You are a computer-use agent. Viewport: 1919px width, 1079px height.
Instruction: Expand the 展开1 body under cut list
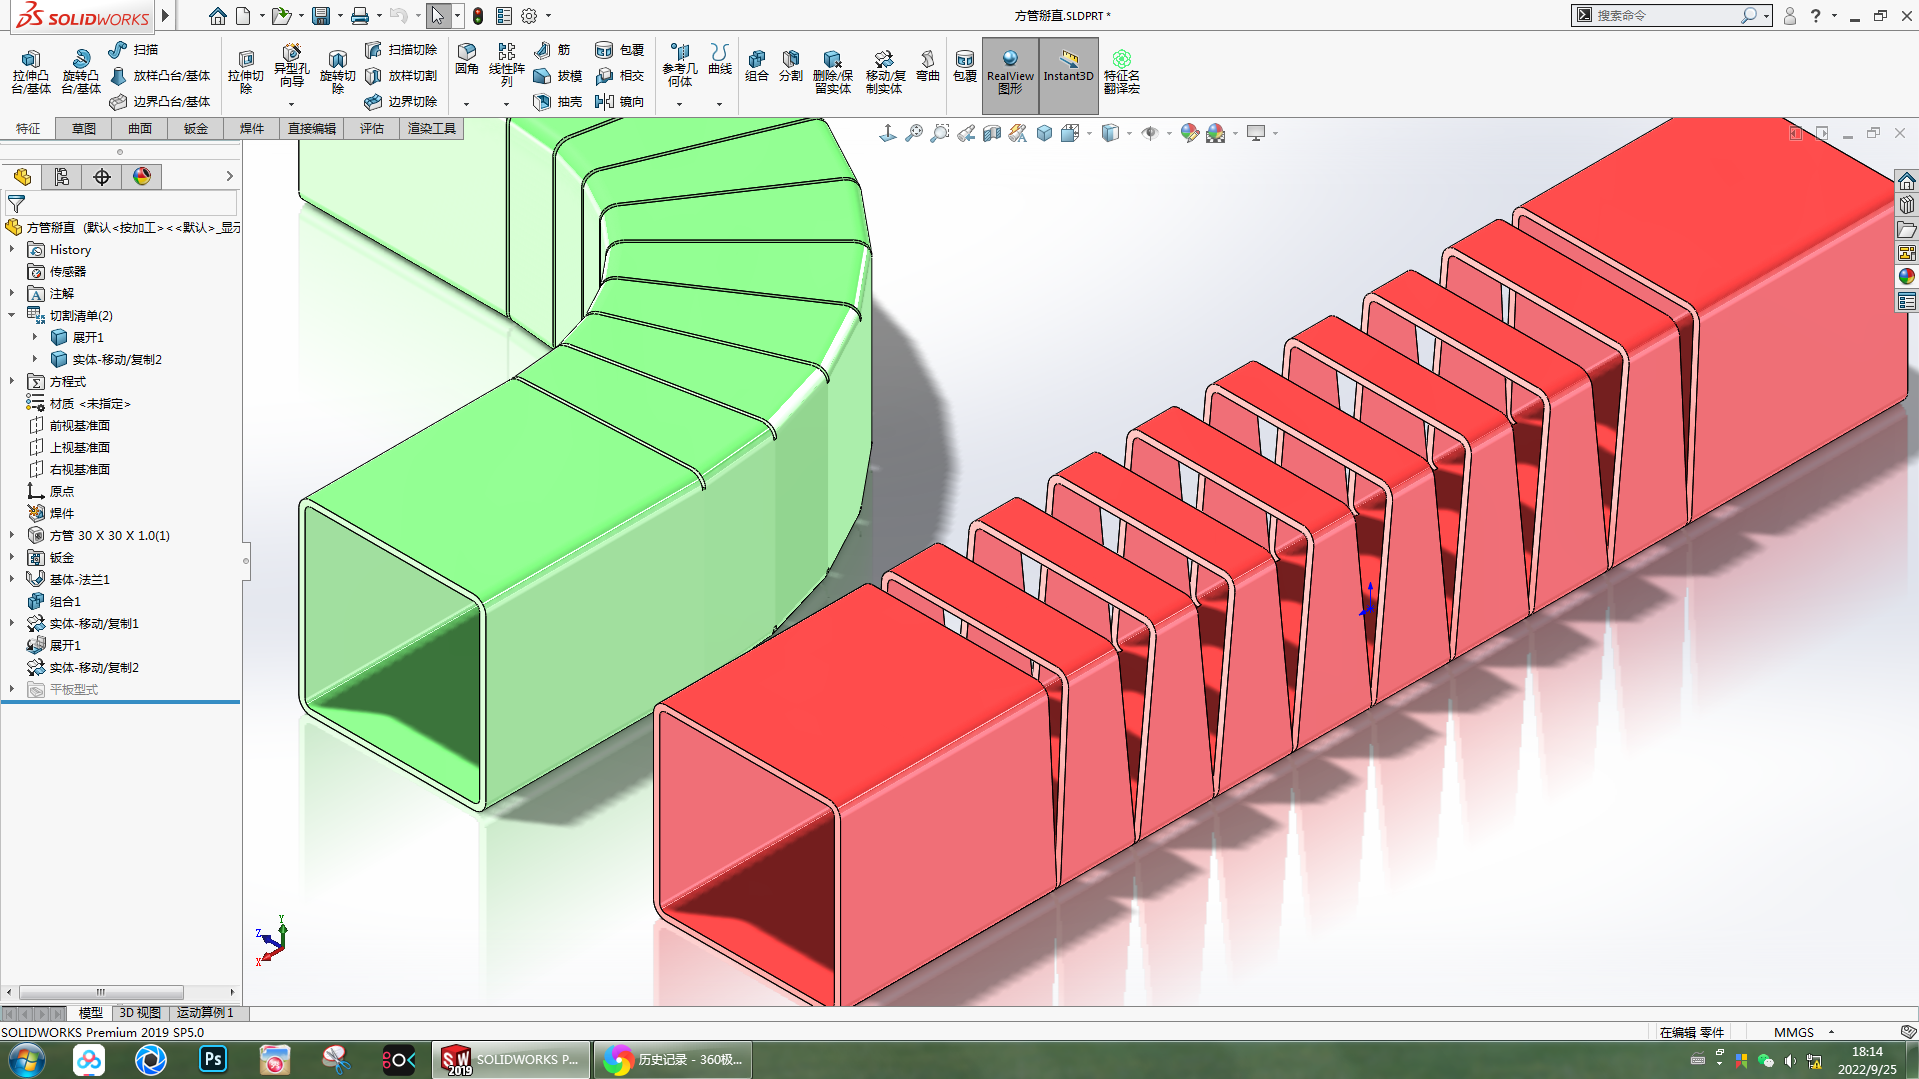(x=34, y=337)
